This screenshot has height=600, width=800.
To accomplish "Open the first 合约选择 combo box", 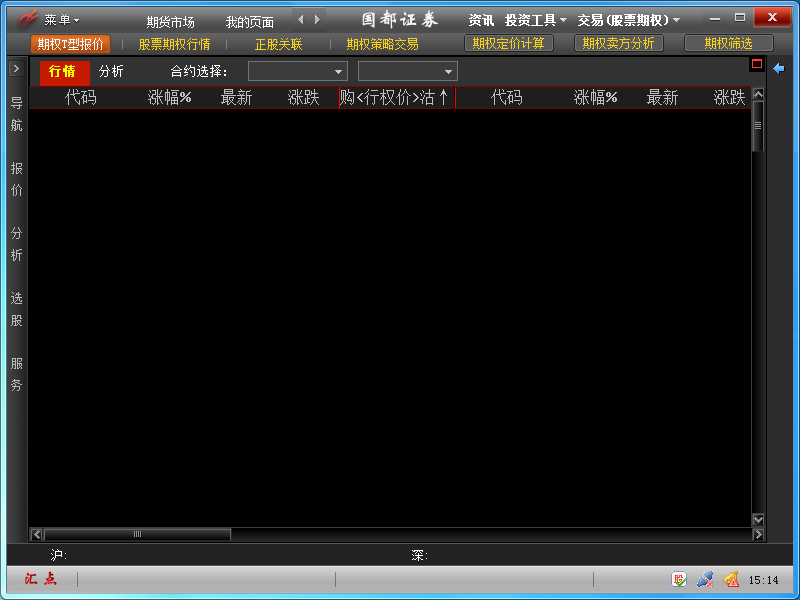I will tap(297, 71).
